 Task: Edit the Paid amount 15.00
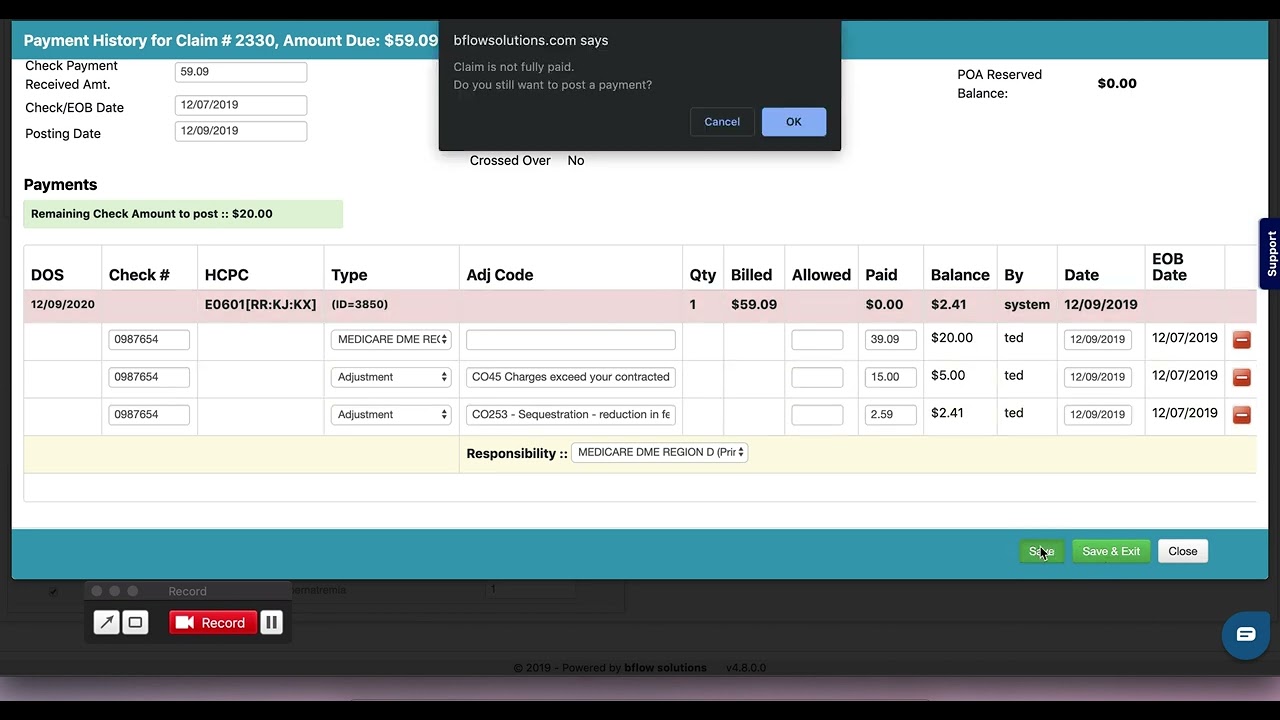[890, 377]
